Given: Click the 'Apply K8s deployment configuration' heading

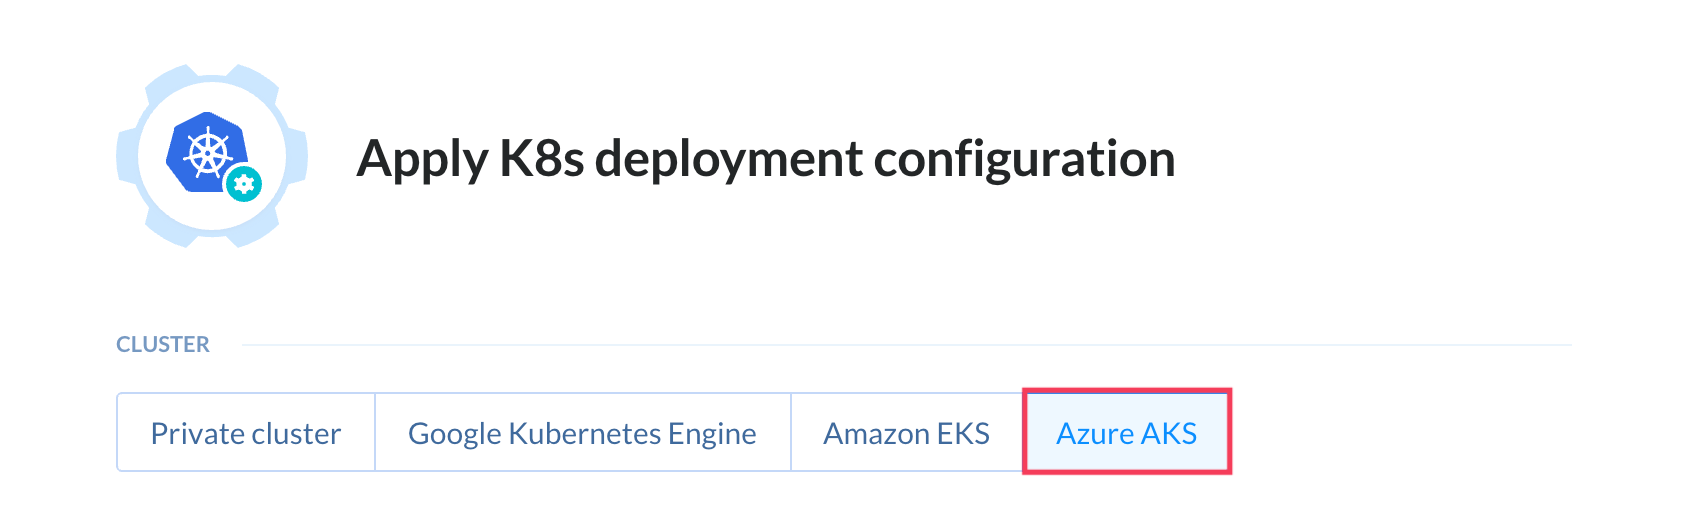Looking at the screenshot, I should tap(765, 159).
